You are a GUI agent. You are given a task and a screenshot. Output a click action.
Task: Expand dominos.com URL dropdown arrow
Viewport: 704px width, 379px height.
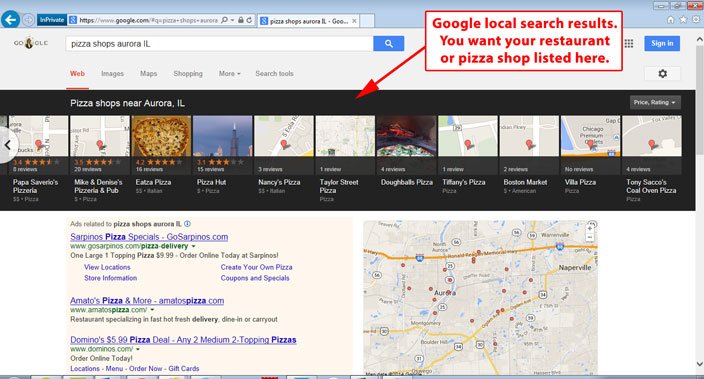[138, 349]
